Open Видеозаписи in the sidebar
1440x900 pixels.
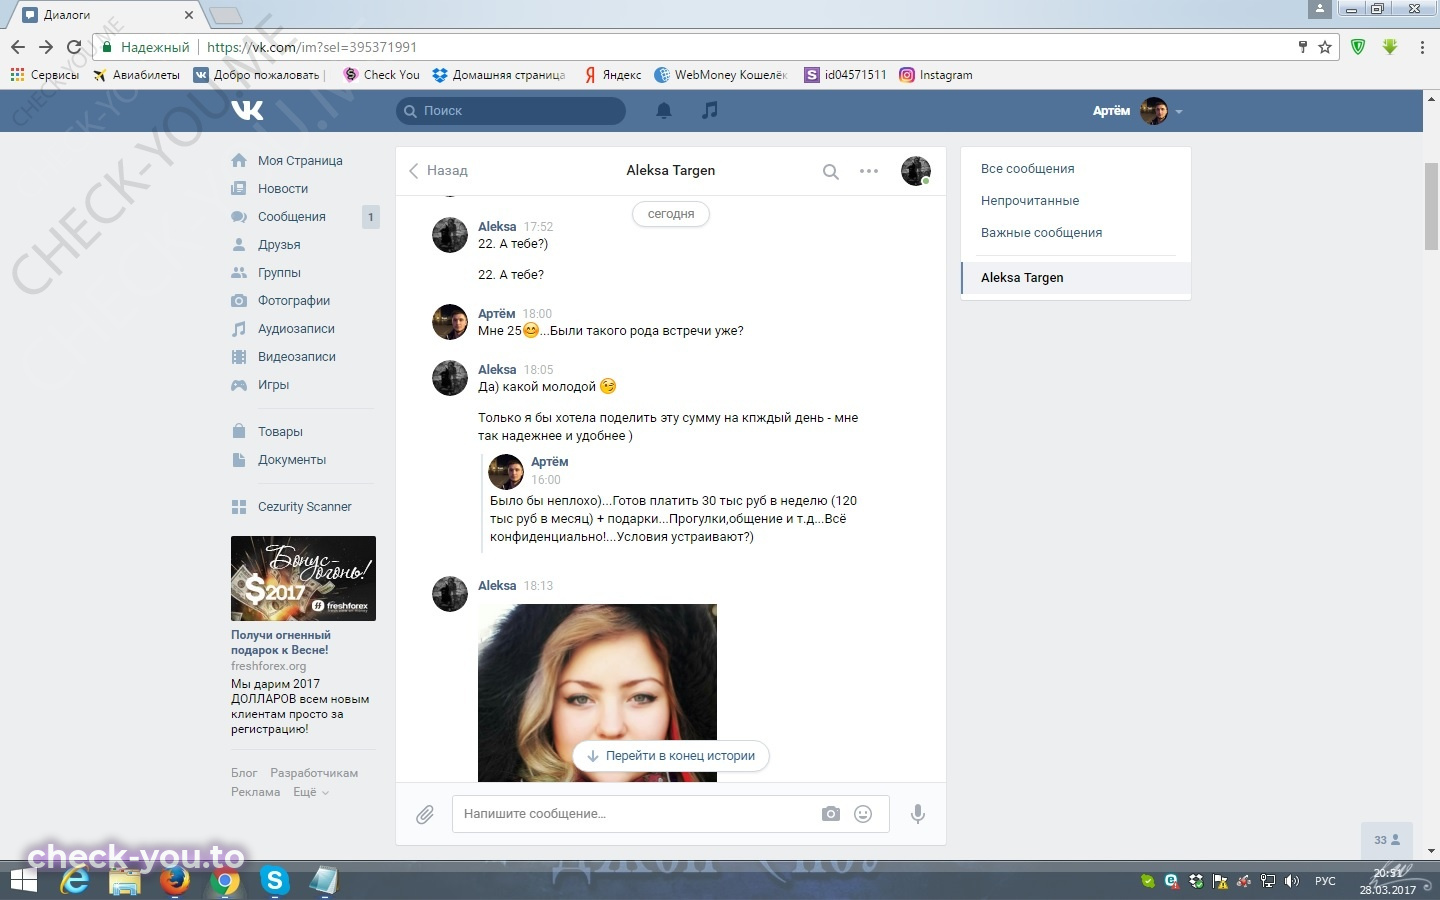pos(296,357)
